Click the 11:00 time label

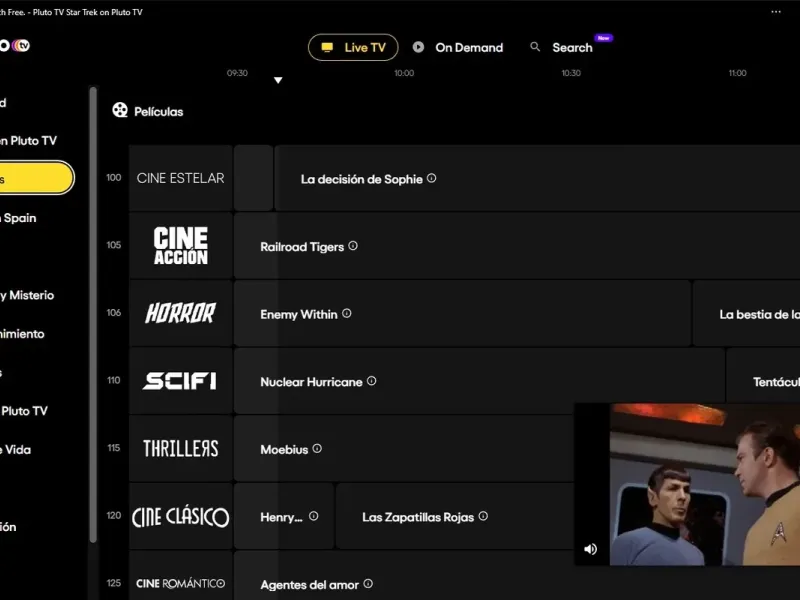coord(737,73)
